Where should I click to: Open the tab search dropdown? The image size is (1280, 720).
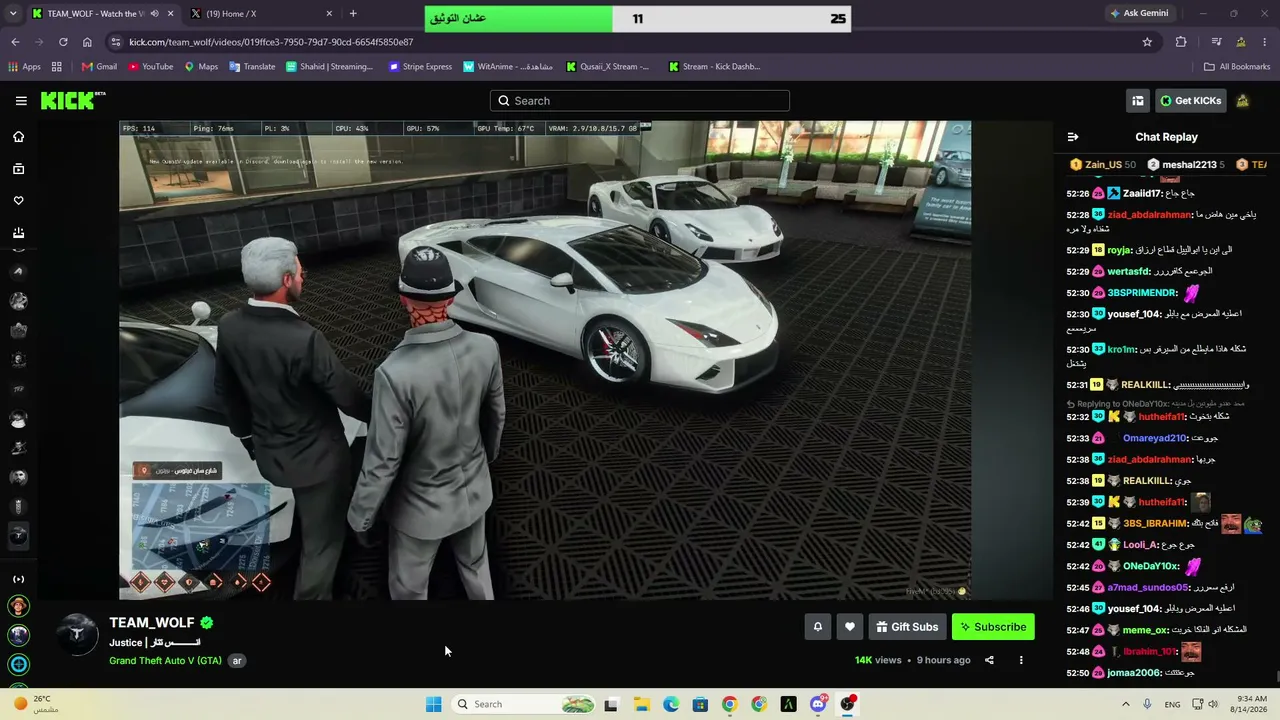15,14
